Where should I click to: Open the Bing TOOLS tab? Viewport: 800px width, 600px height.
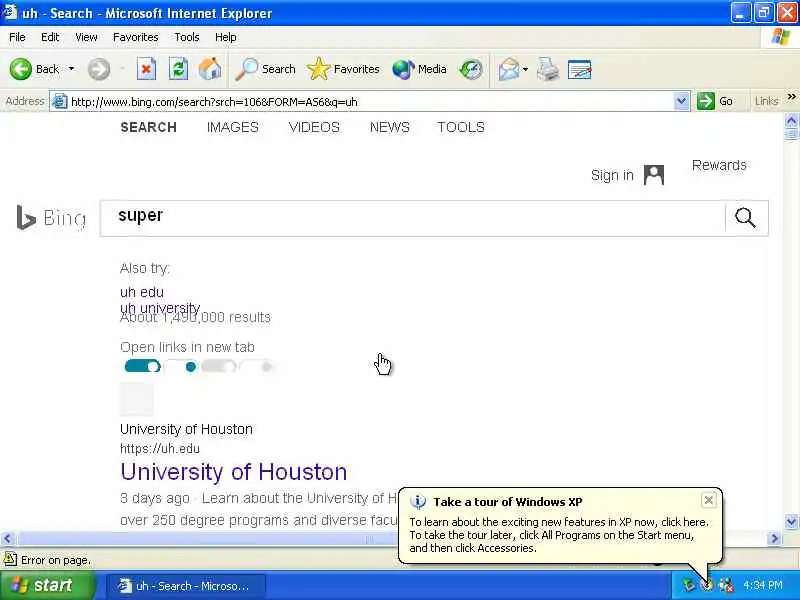pyautogui.click(x=461, y=127)
